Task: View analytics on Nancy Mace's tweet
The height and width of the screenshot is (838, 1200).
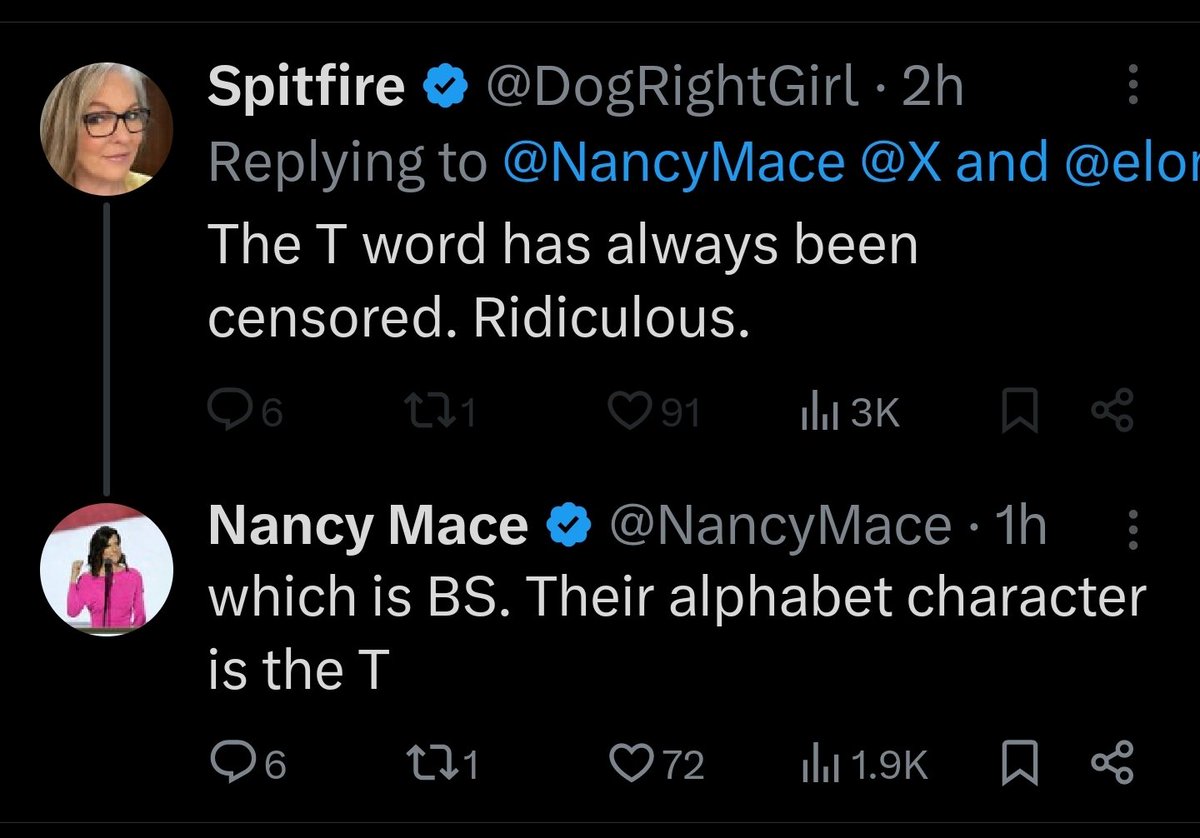Action: point(815,765)
